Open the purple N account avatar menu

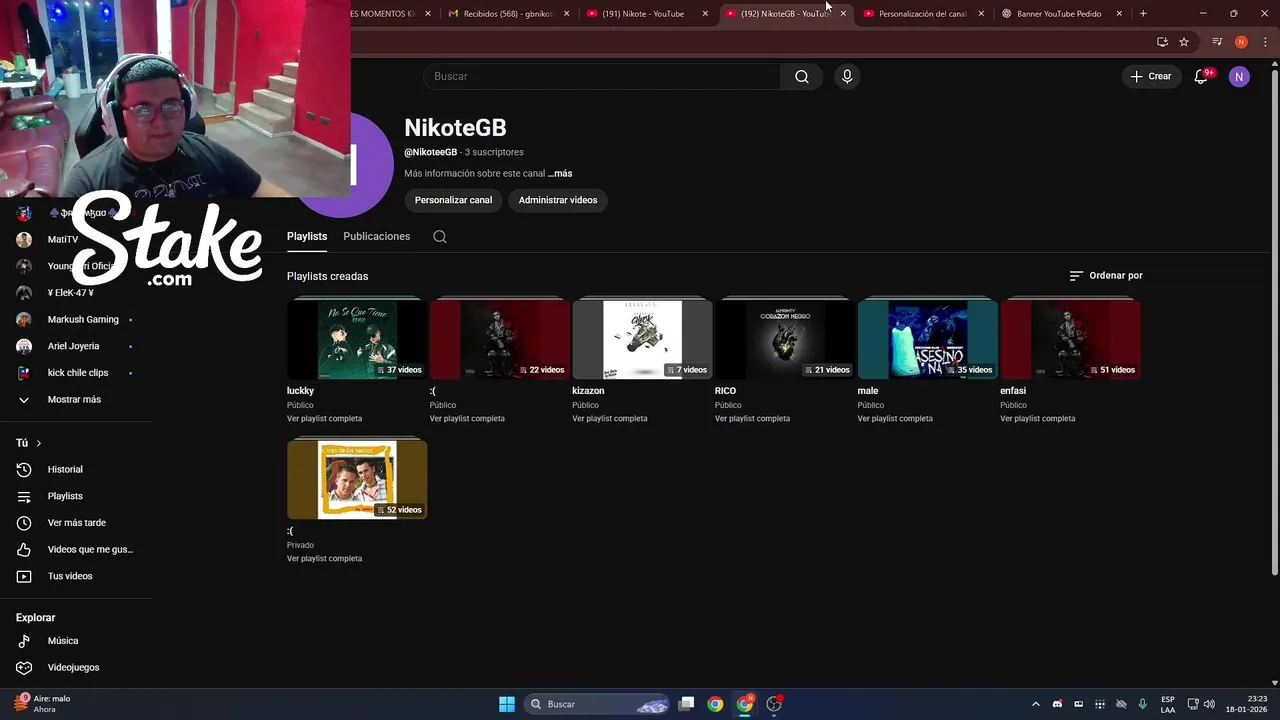pyautogui.click(x=1239, y=76)
